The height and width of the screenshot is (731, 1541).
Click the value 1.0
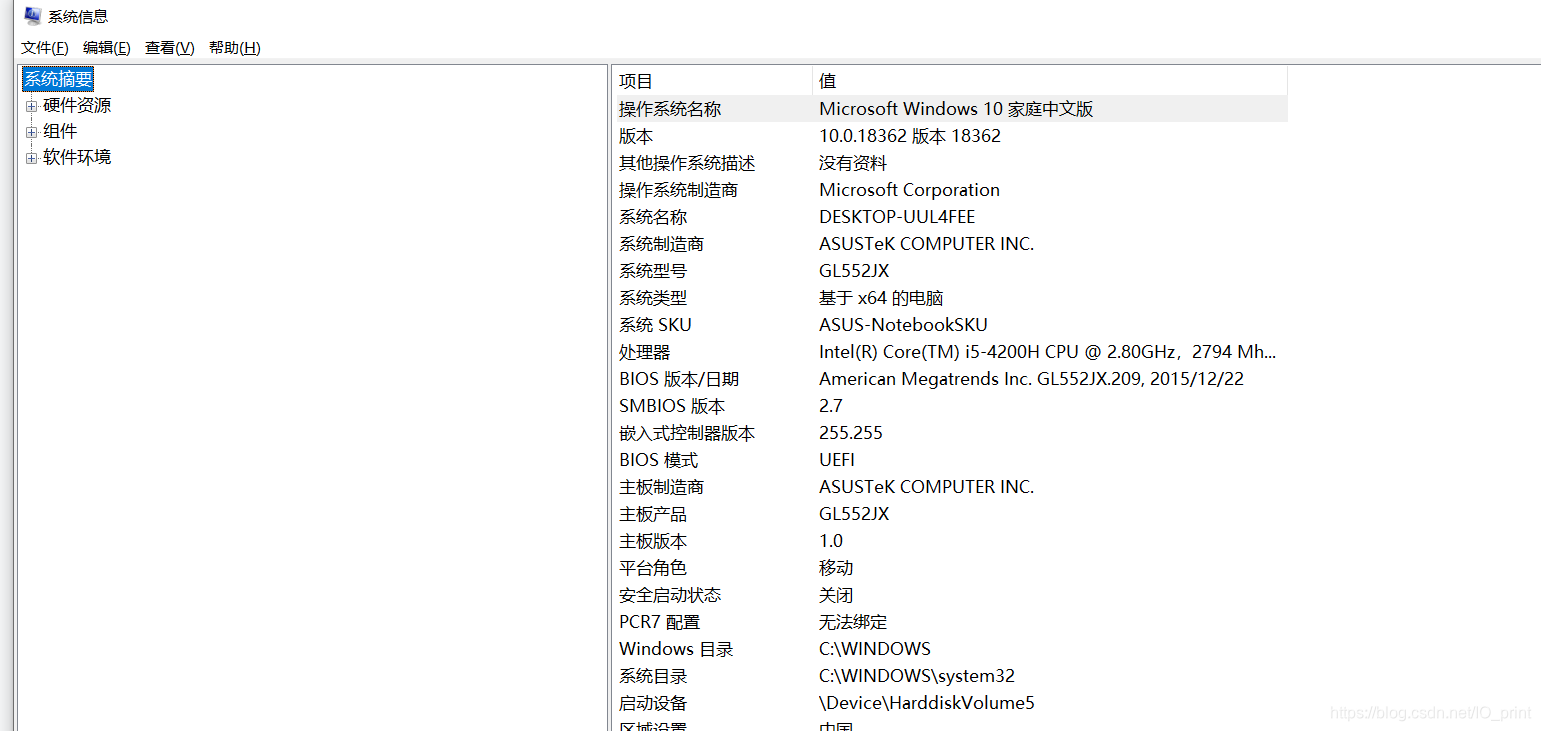tap(831, 541)
